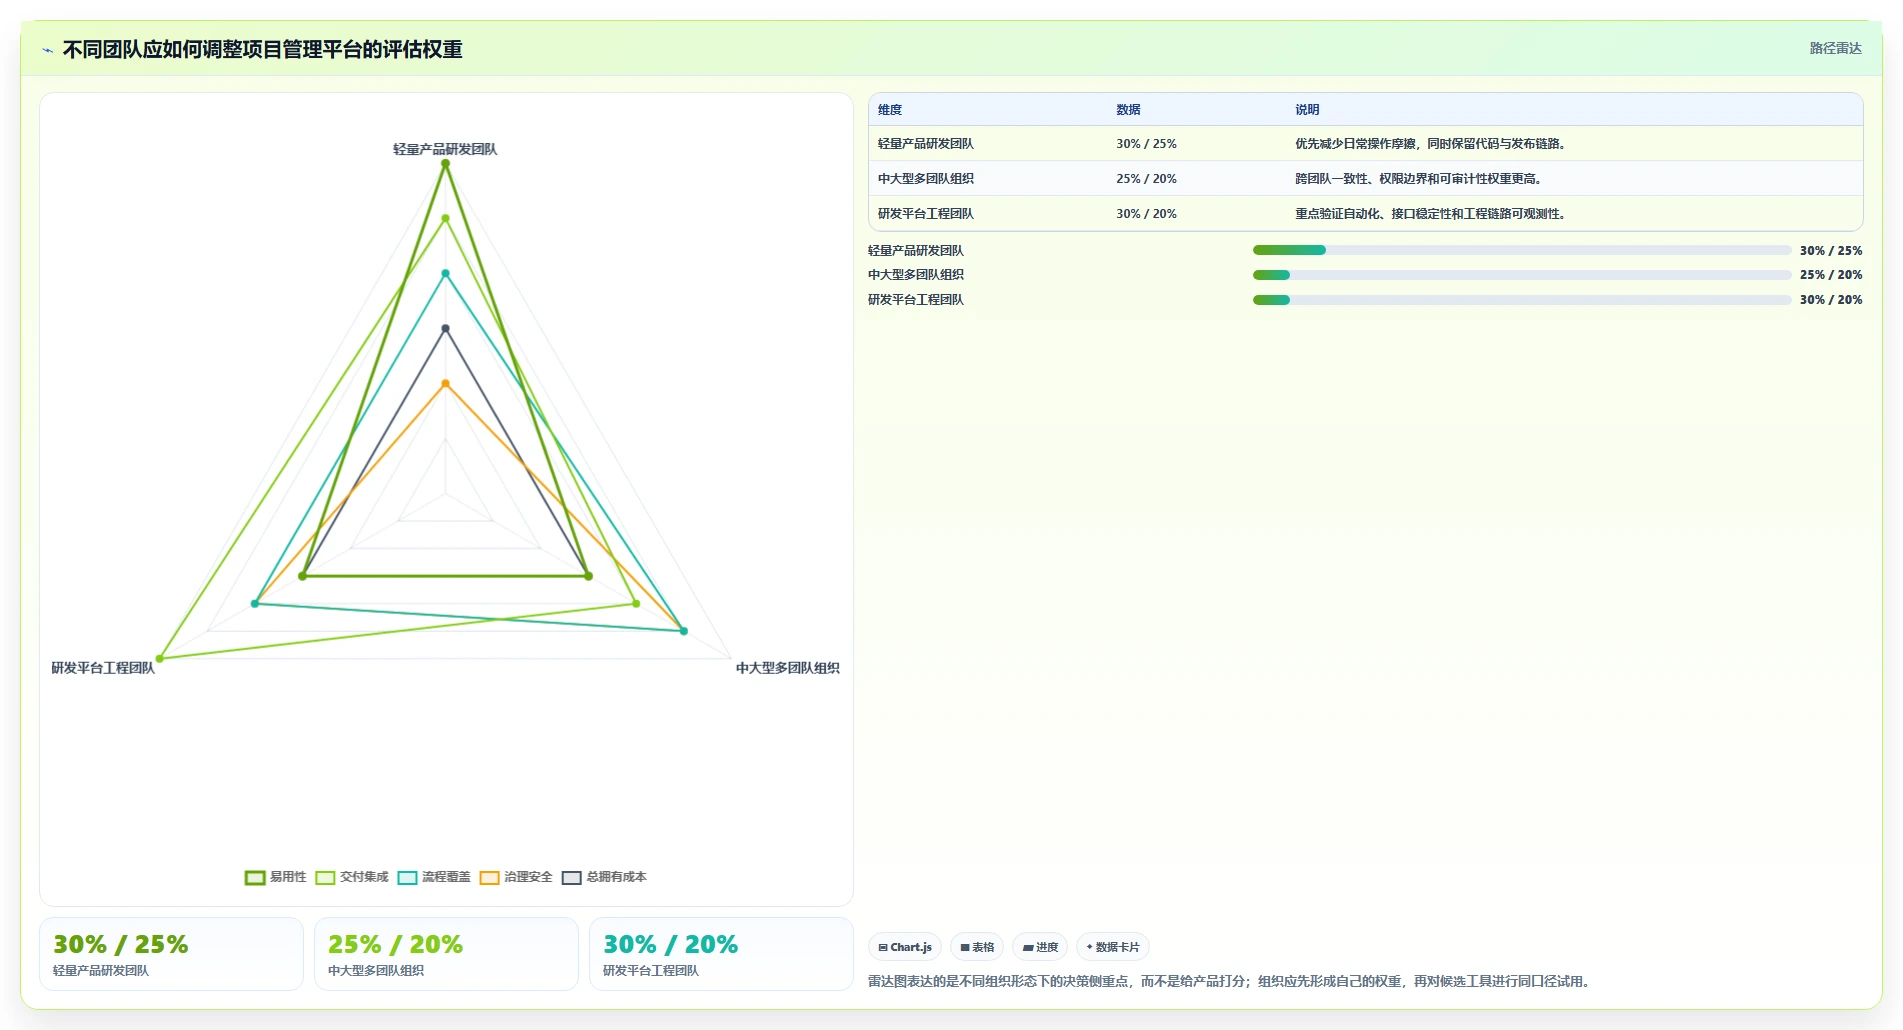The height and width of the screenshot is (1030, 1903).
Task: Click the 说明 column header
Action: (x=1307, y=110)
